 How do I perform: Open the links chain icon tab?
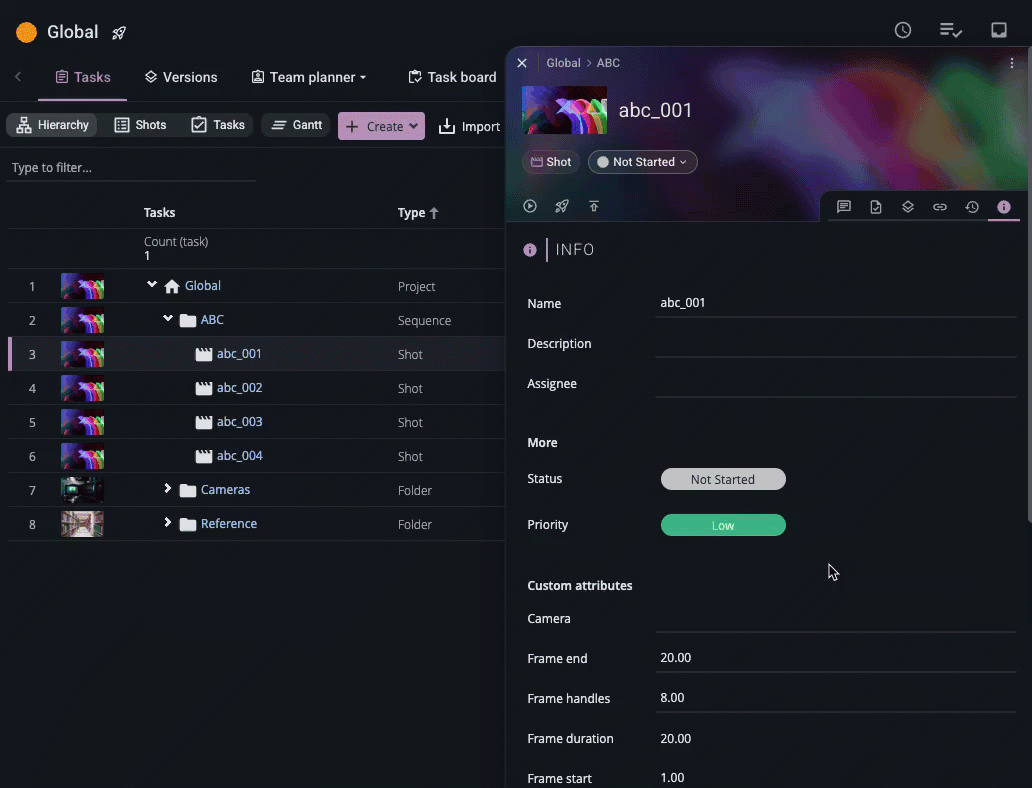(x=940, y=207)
